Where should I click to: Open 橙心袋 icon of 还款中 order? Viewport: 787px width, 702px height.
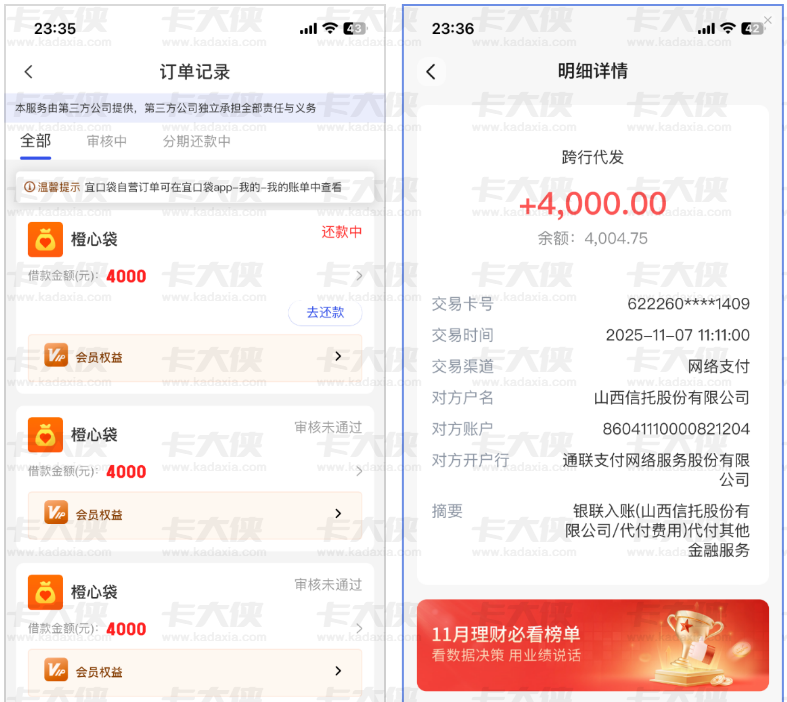tap(45, 239)
